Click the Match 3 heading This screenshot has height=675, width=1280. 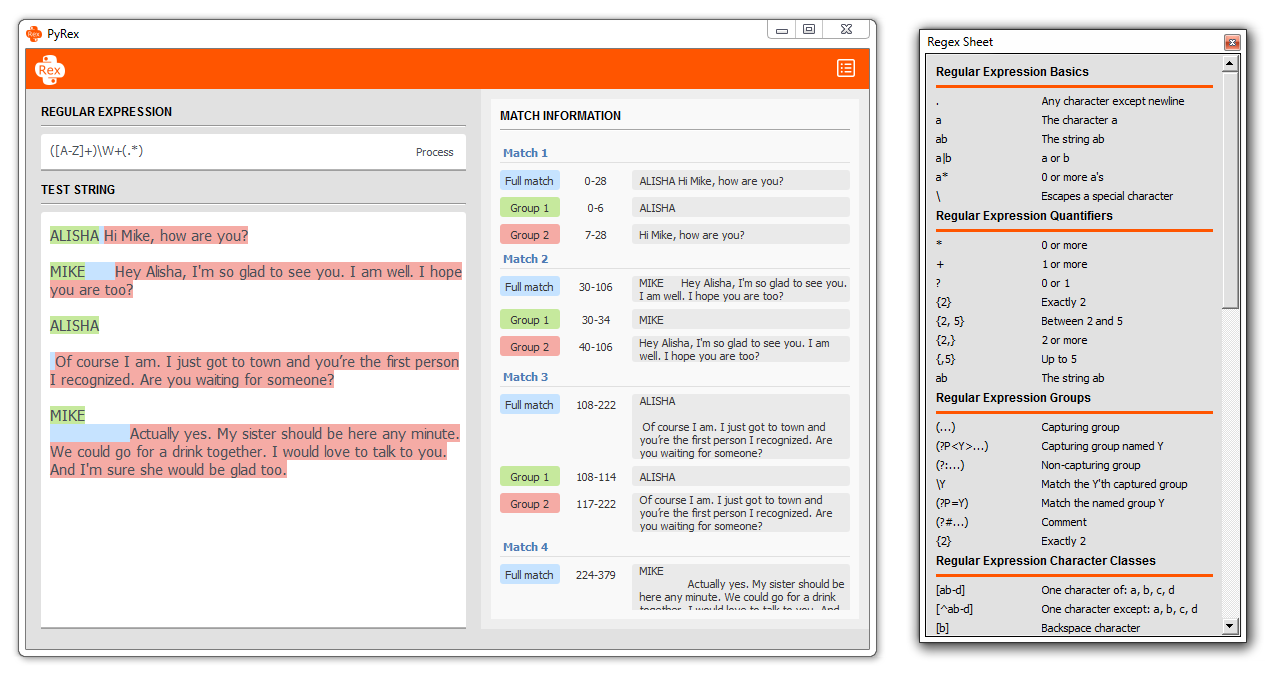coord(525,377)
